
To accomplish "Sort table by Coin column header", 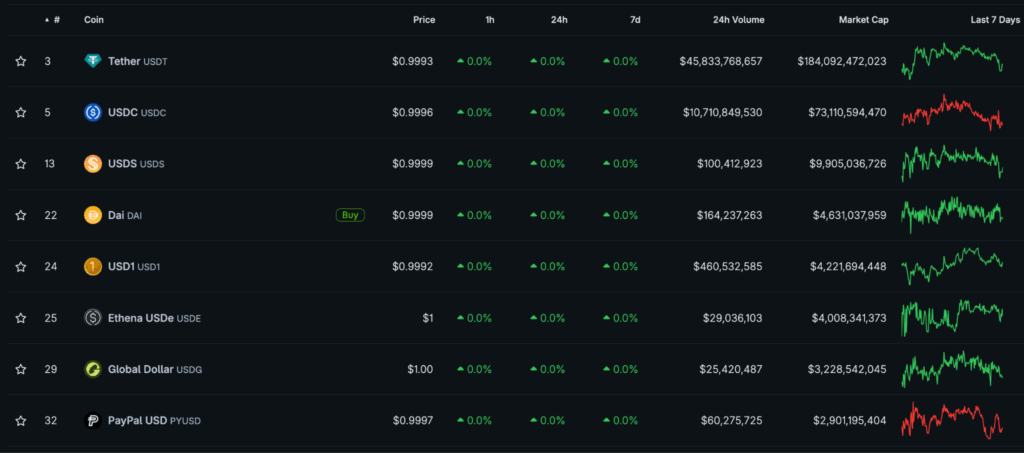I will [x=94, y=20].
